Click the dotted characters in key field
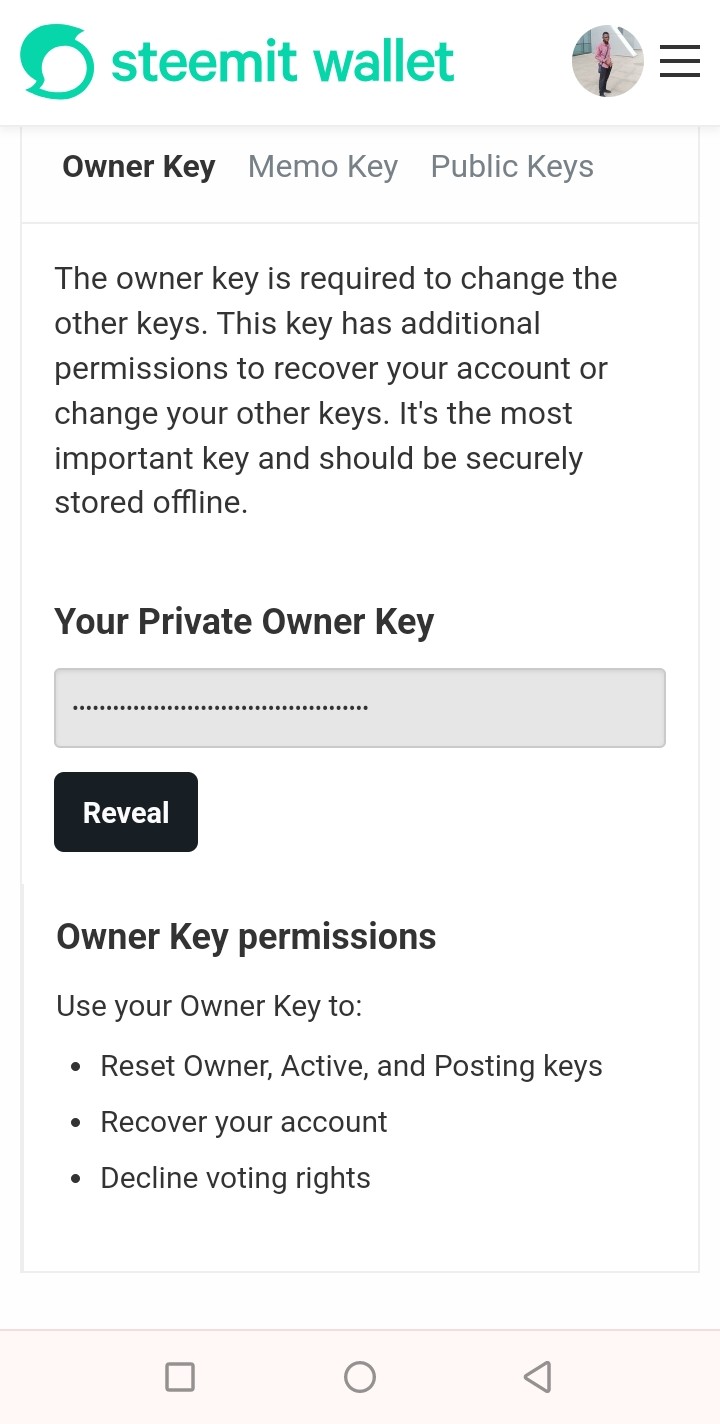The width and height of the screenshot is (720, 1424). [221, 708]
